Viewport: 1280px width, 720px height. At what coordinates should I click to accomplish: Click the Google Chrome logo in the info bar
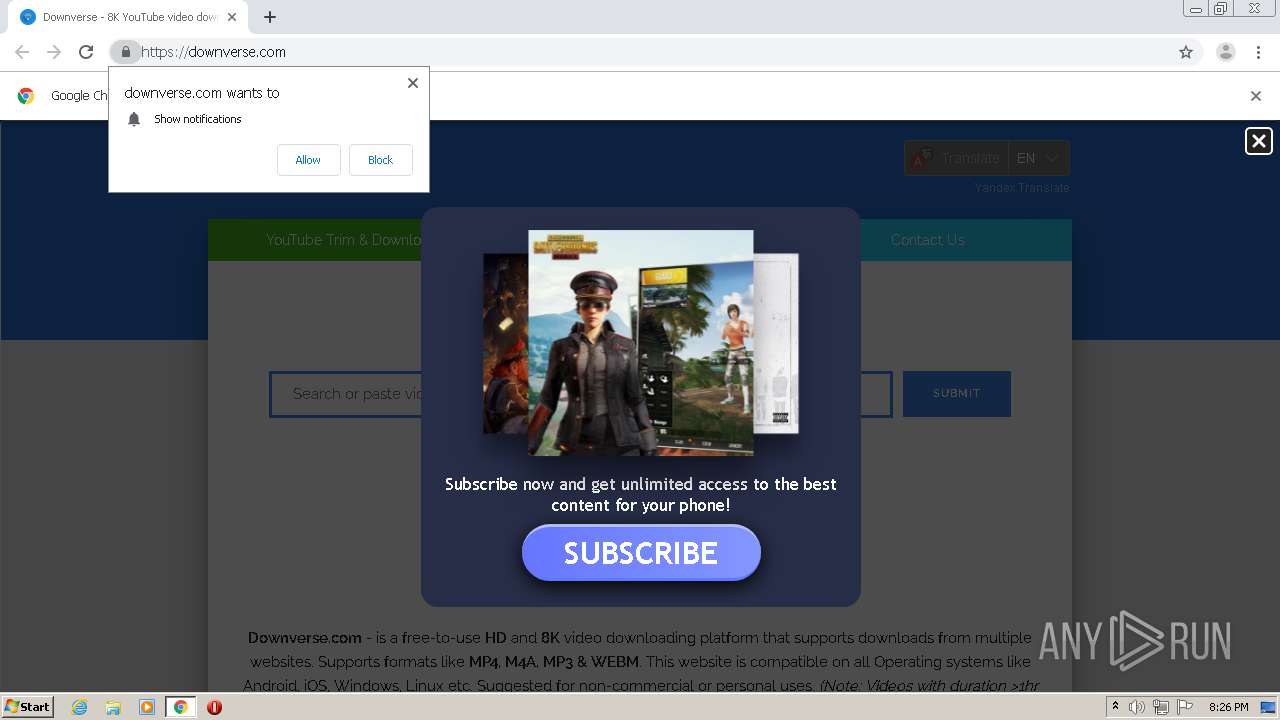pos(26,96)
